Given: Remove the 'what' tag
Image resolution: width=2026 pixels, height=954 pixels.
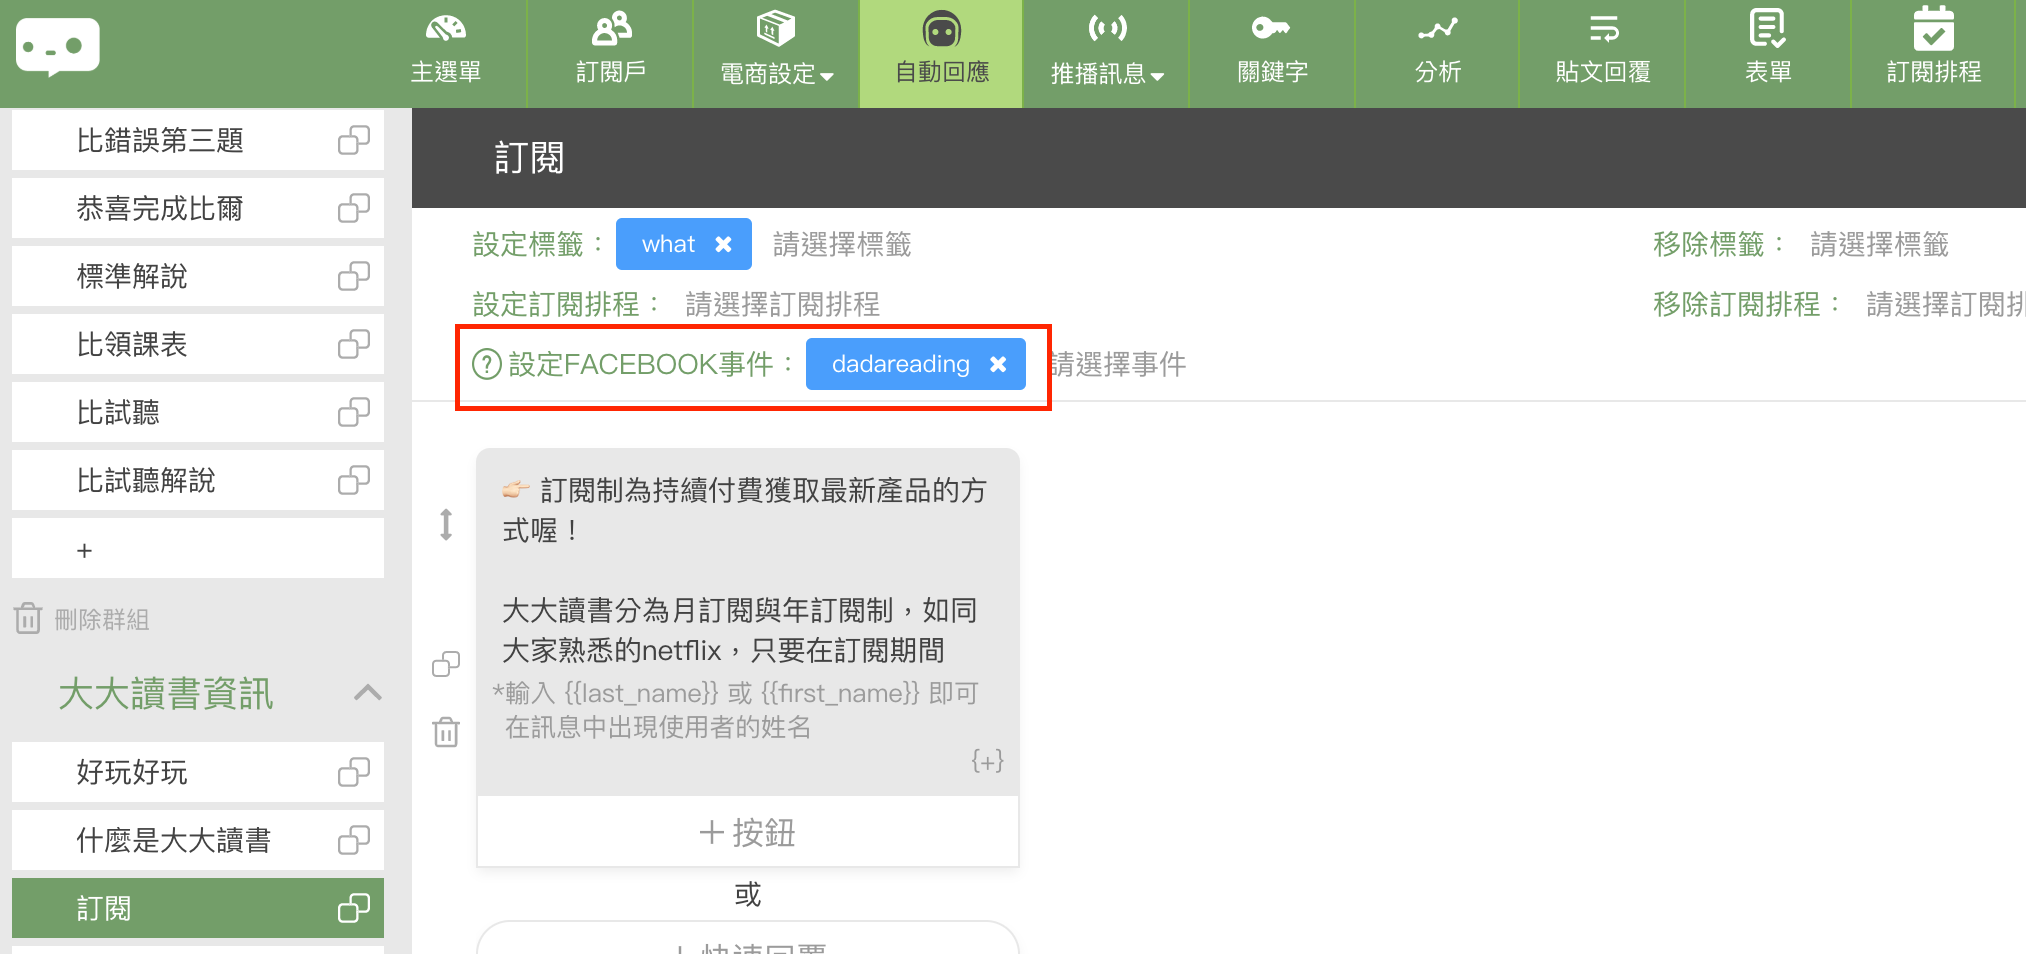Looking at the screenshot, I should (x=724, y=244).
